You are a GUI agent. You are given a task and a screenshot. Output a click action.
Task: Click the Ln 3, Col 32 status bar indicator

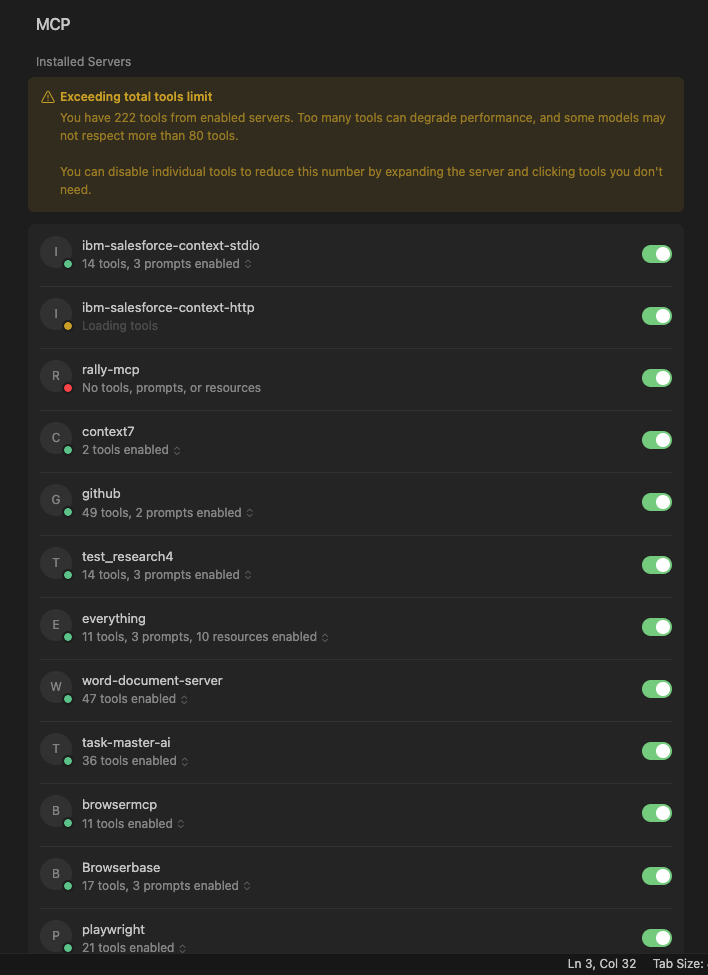[602, 964]
